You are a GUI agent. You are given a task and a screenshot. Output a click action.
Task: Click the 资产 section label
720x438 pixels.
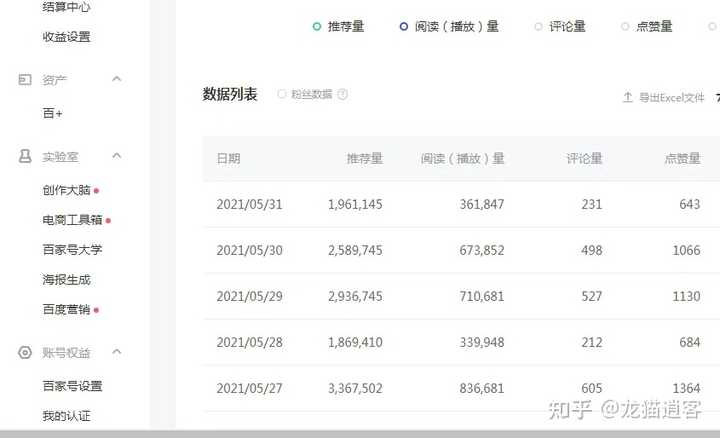(x=54, y=80)
